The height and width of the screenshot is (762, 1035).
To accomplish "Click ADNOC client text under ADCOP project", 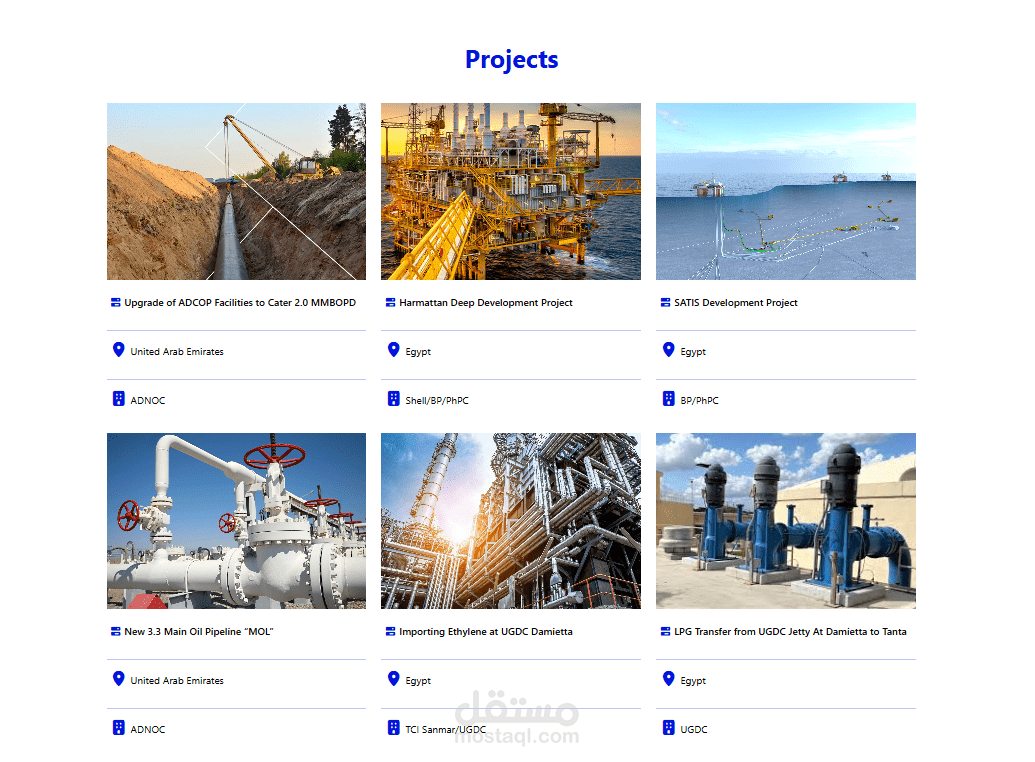I will tap(148, 400).
